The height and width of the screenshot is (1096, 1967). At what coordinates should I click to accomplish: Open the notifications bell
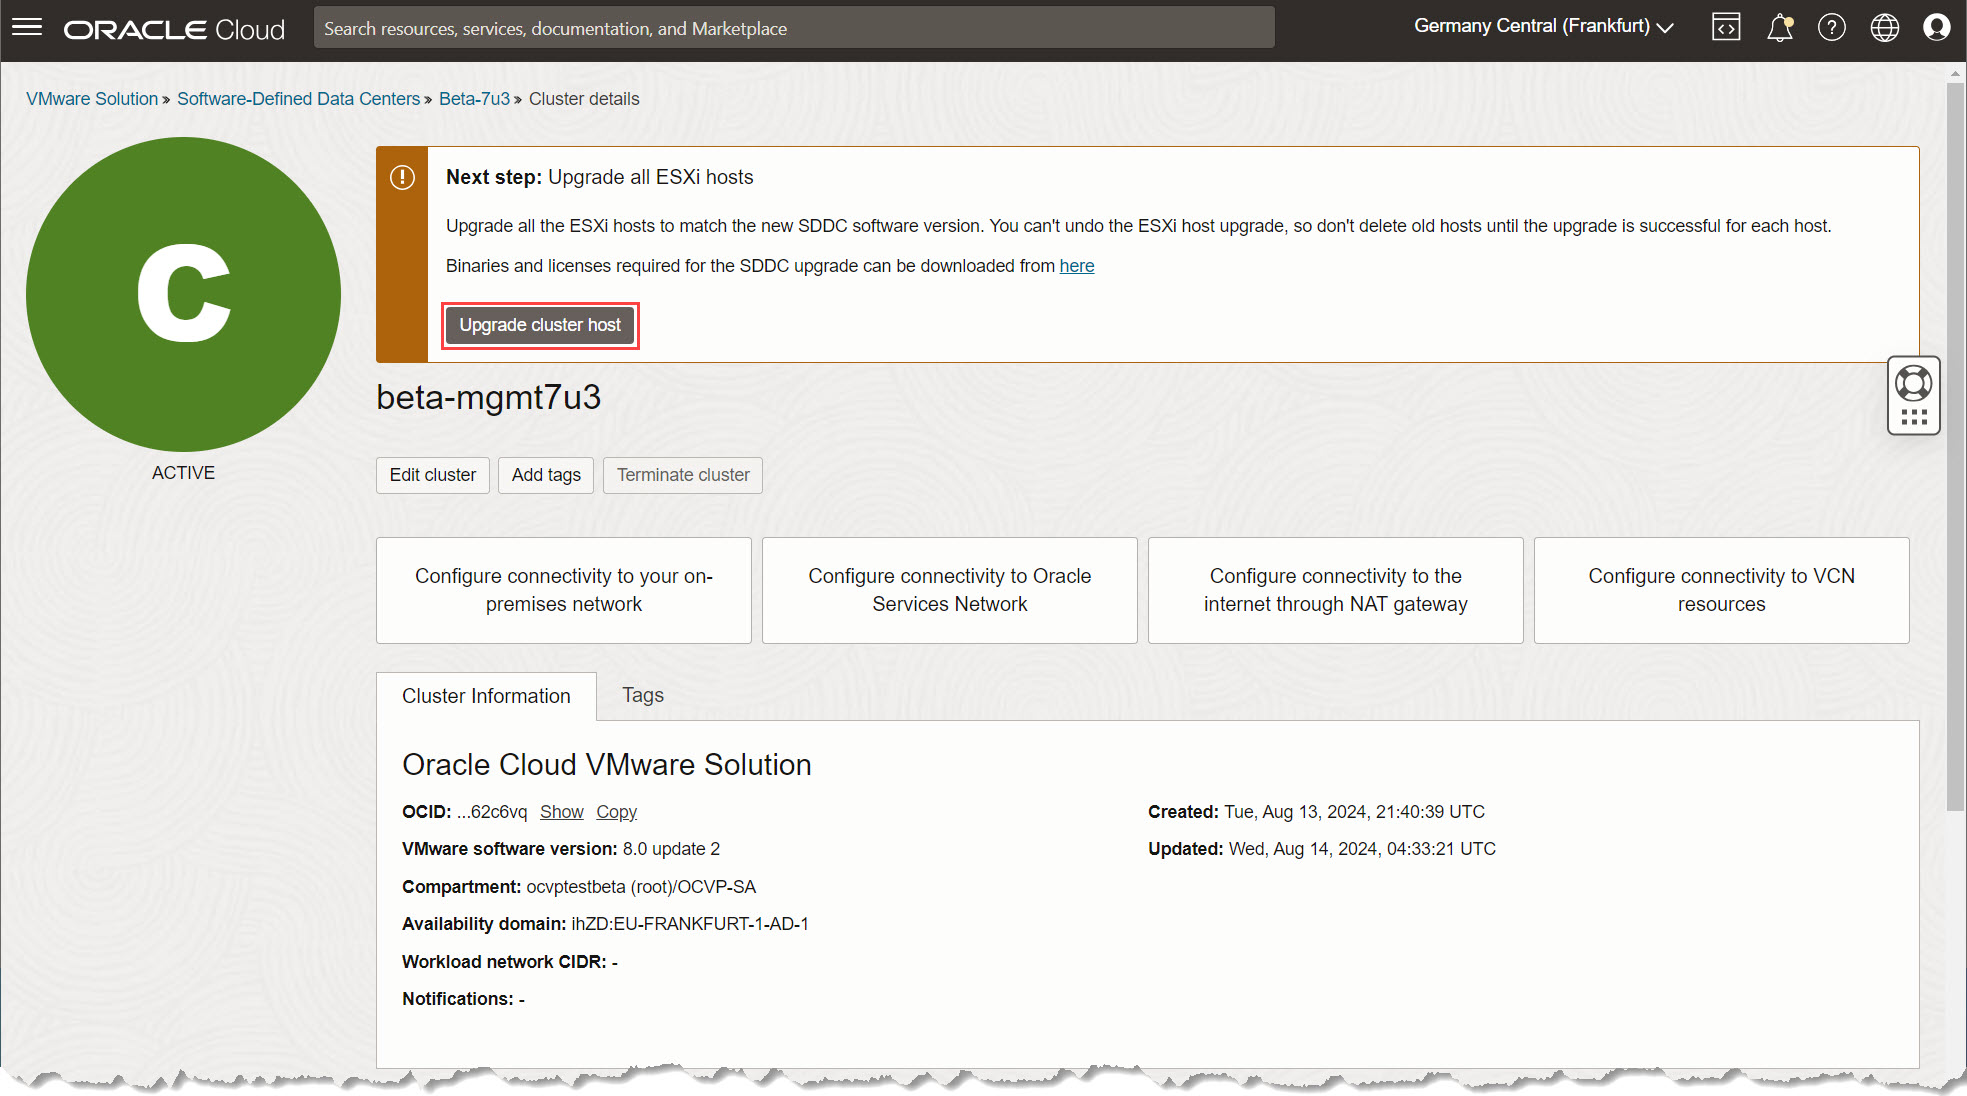[x=1779, y=27]
